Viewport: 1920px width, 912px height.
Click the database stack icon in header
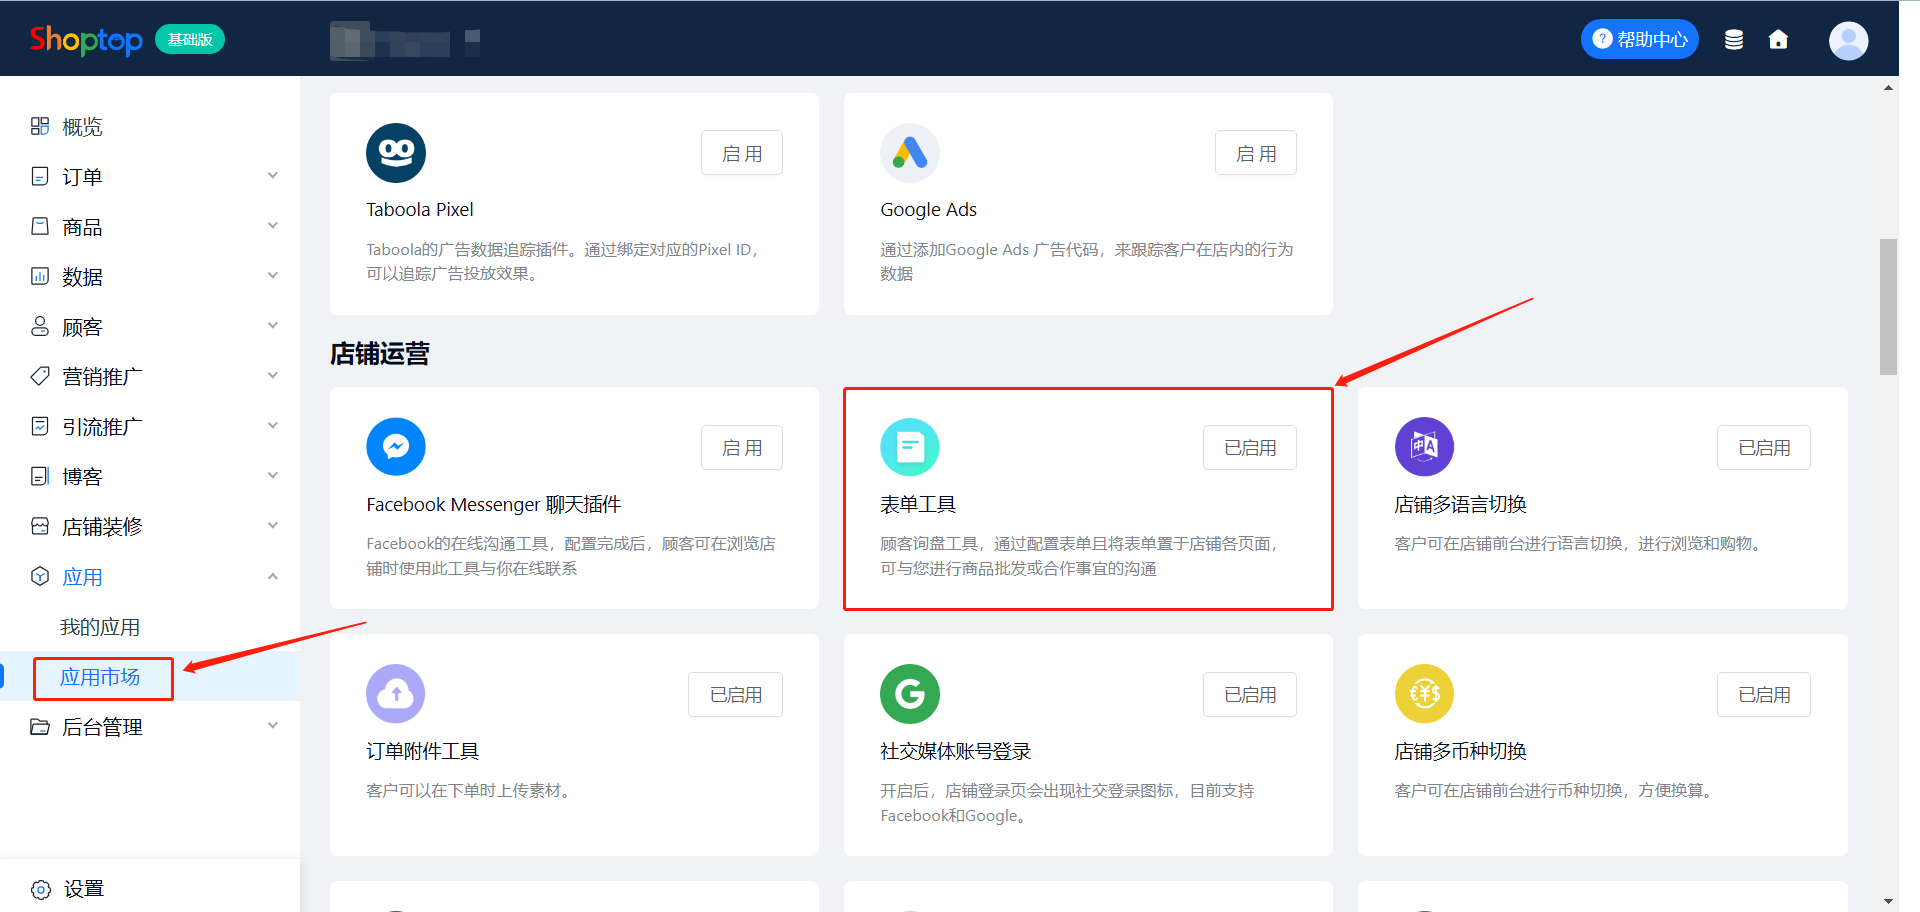(1734, 39)
